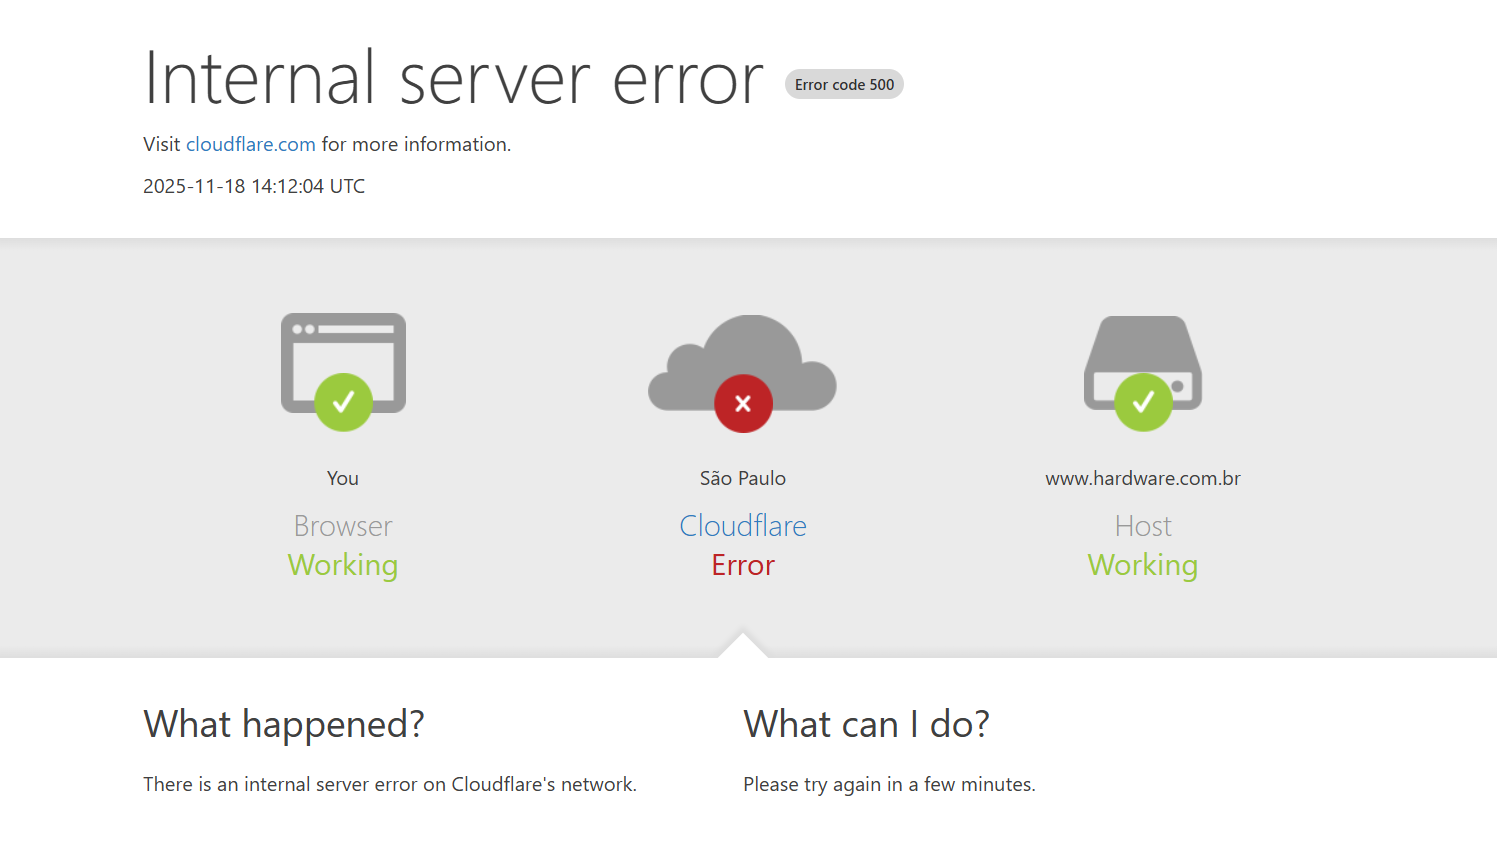Click the What happened? heading
1497x853 pixels.
coord(284,724)
